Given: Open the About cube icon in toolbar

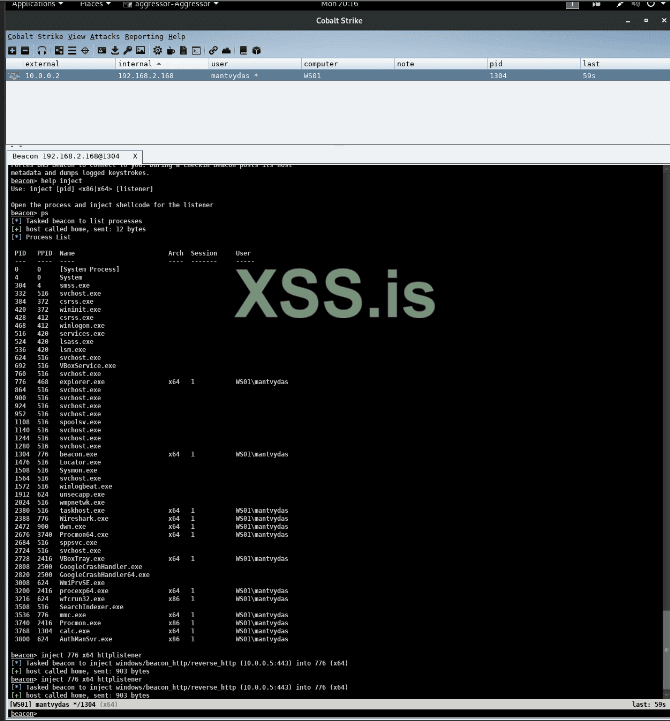Looking at the screenshot, I should pos(257,51).
